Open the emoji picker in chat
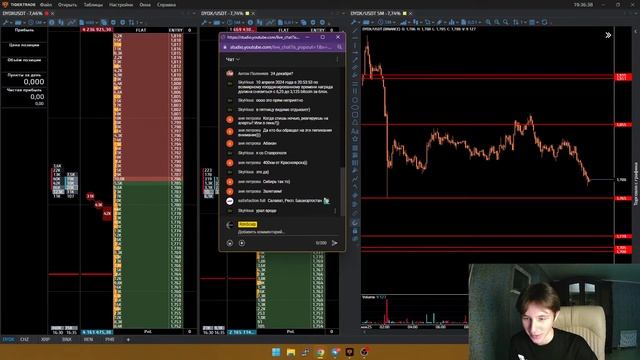The image size is (640, 360). tap(230, 243)
